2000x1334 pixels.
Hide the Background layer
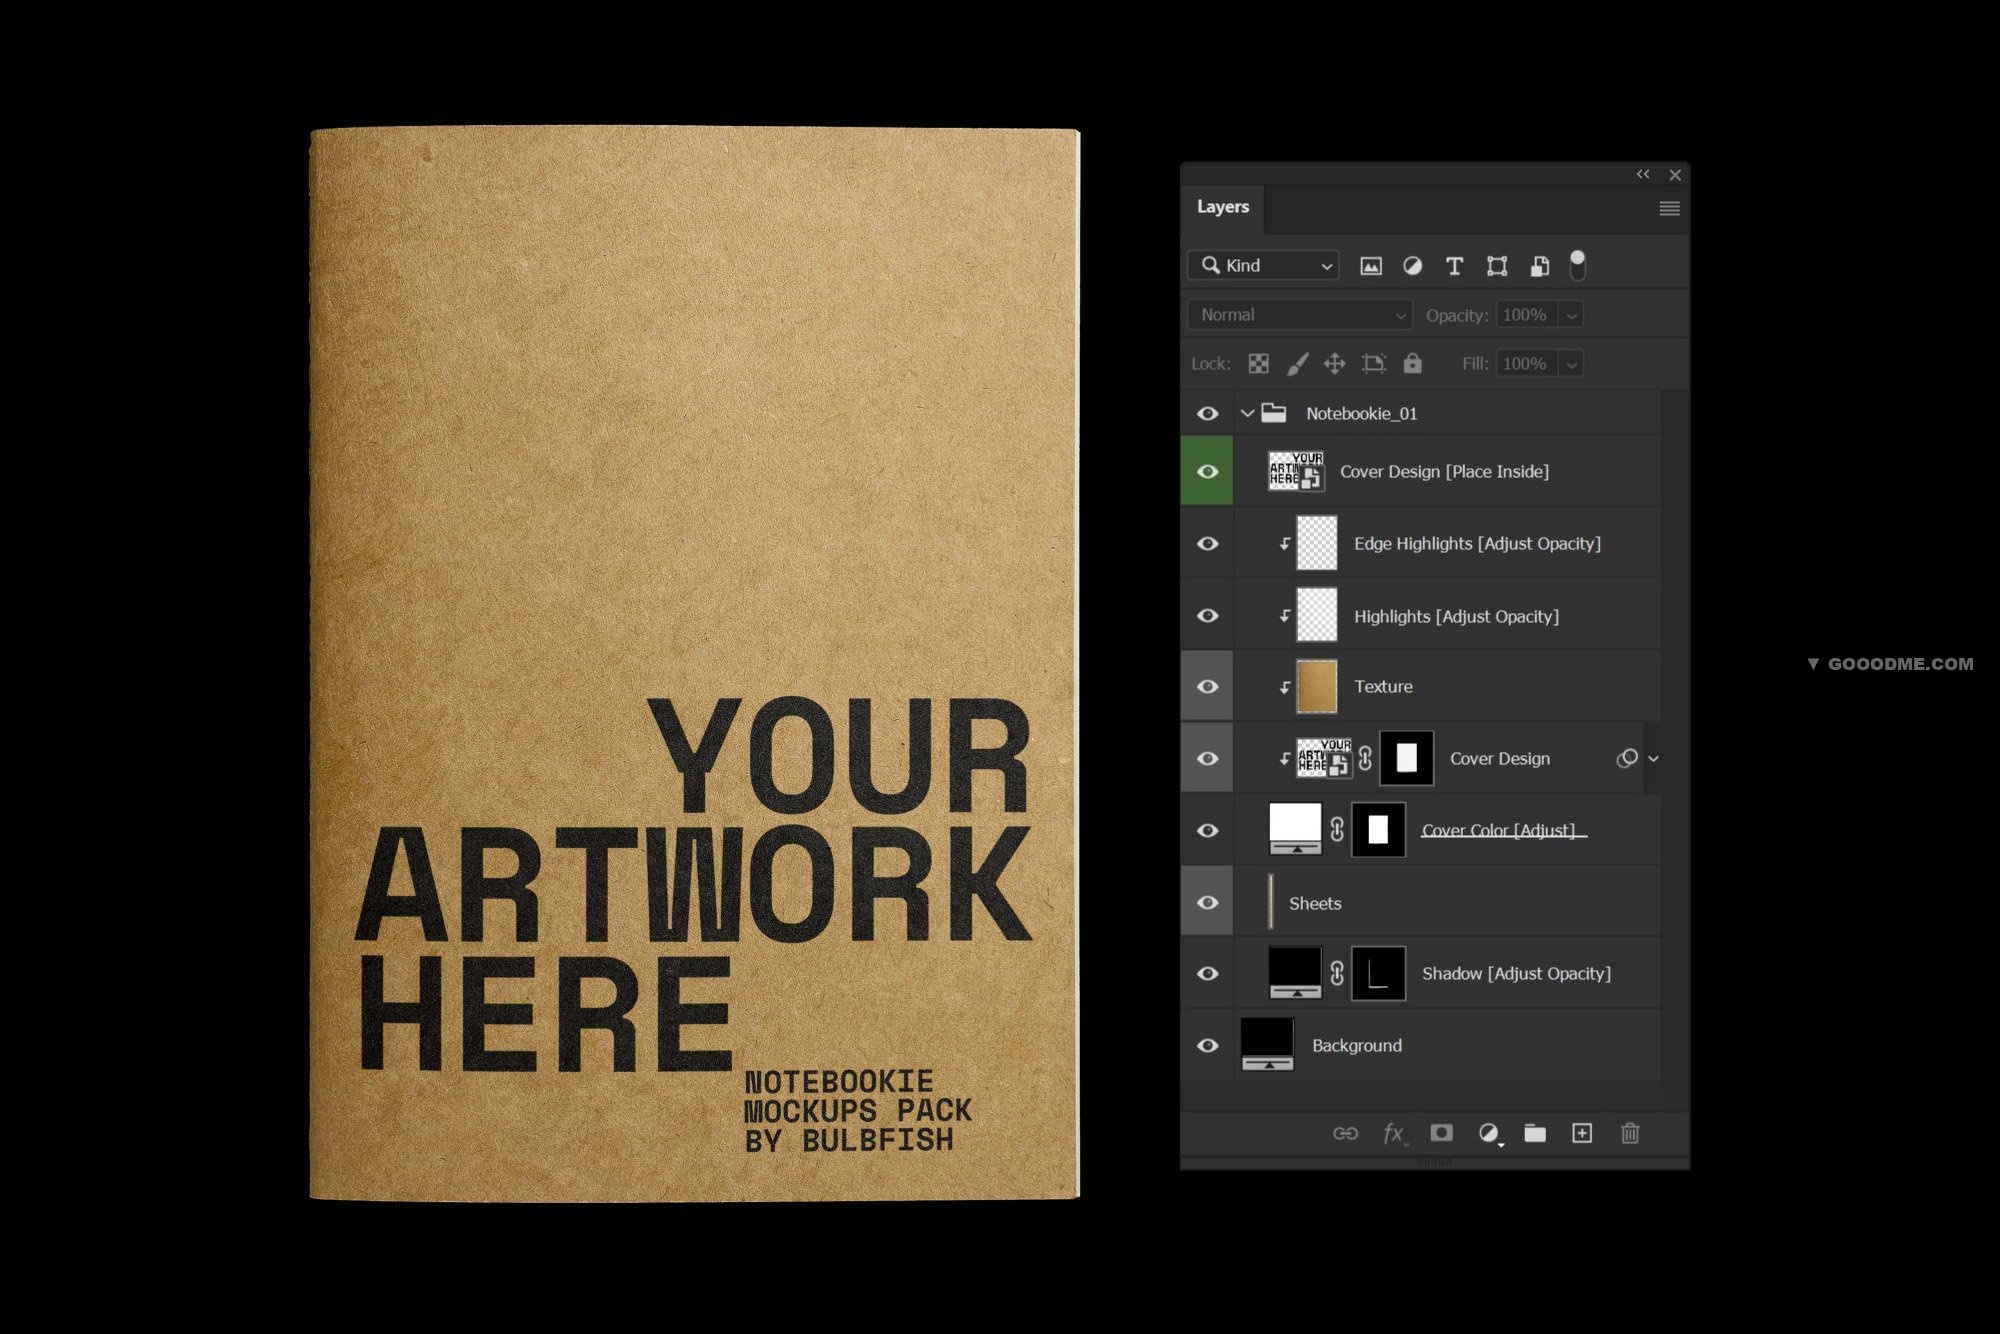1207,1044
